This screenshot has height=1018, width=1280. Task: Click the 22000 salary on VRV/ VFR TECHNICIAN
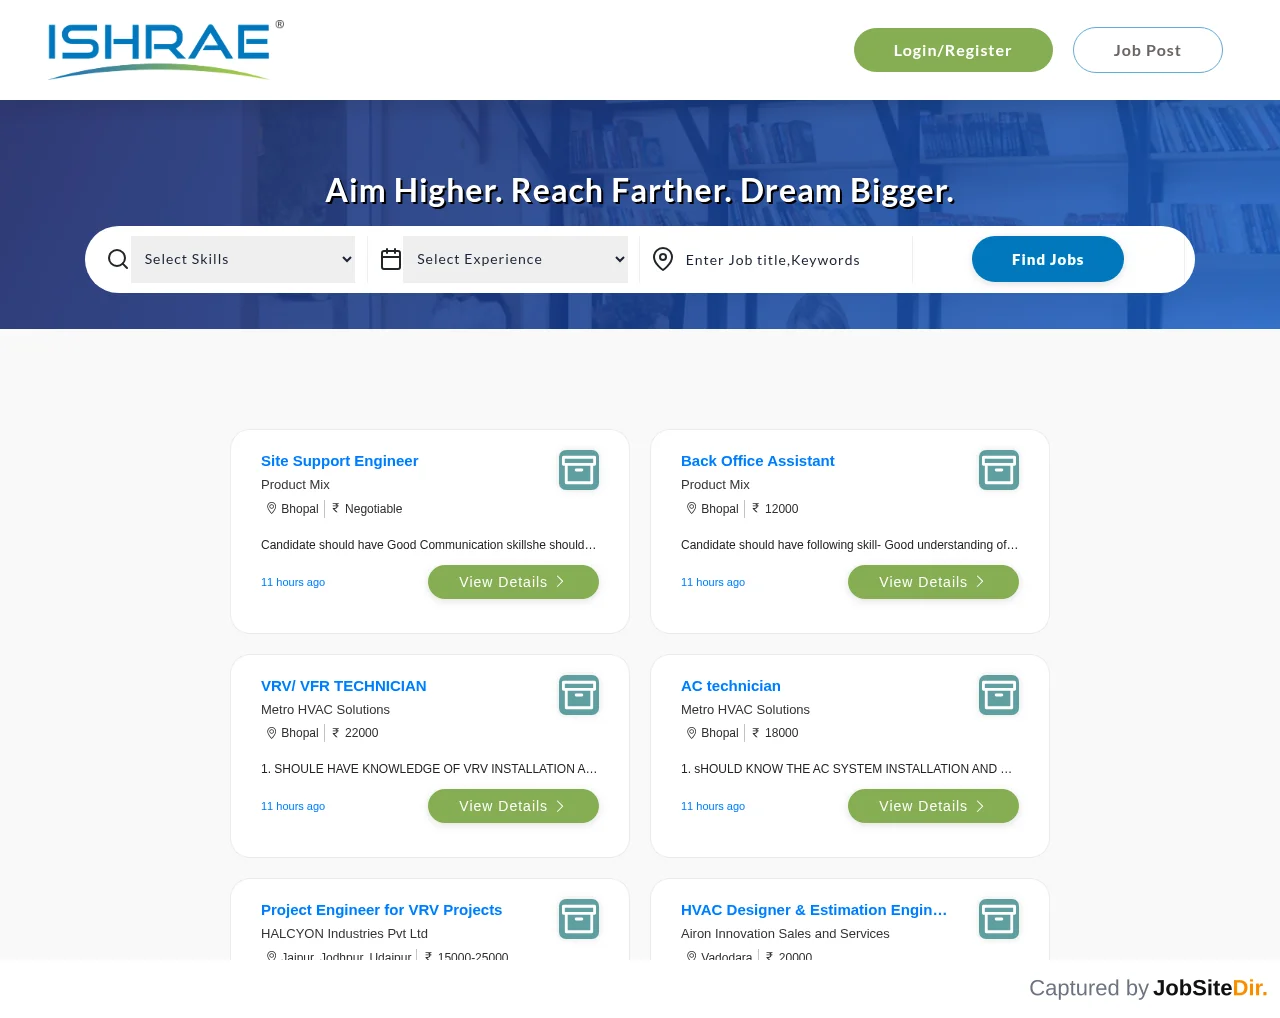click(x=362, y=733)
